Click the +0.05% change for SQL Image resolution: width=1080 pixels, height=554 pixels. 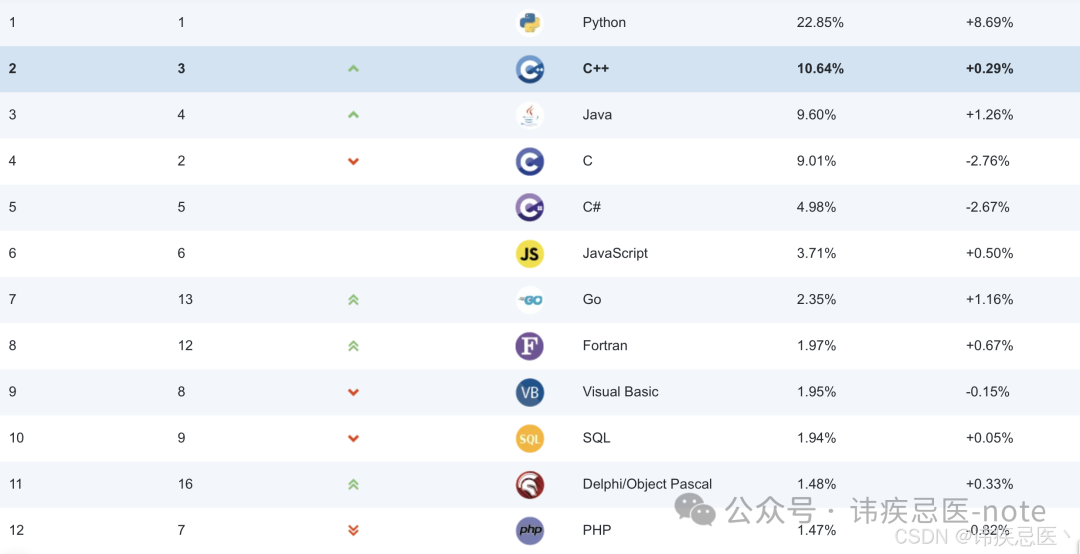pos(989,438)
